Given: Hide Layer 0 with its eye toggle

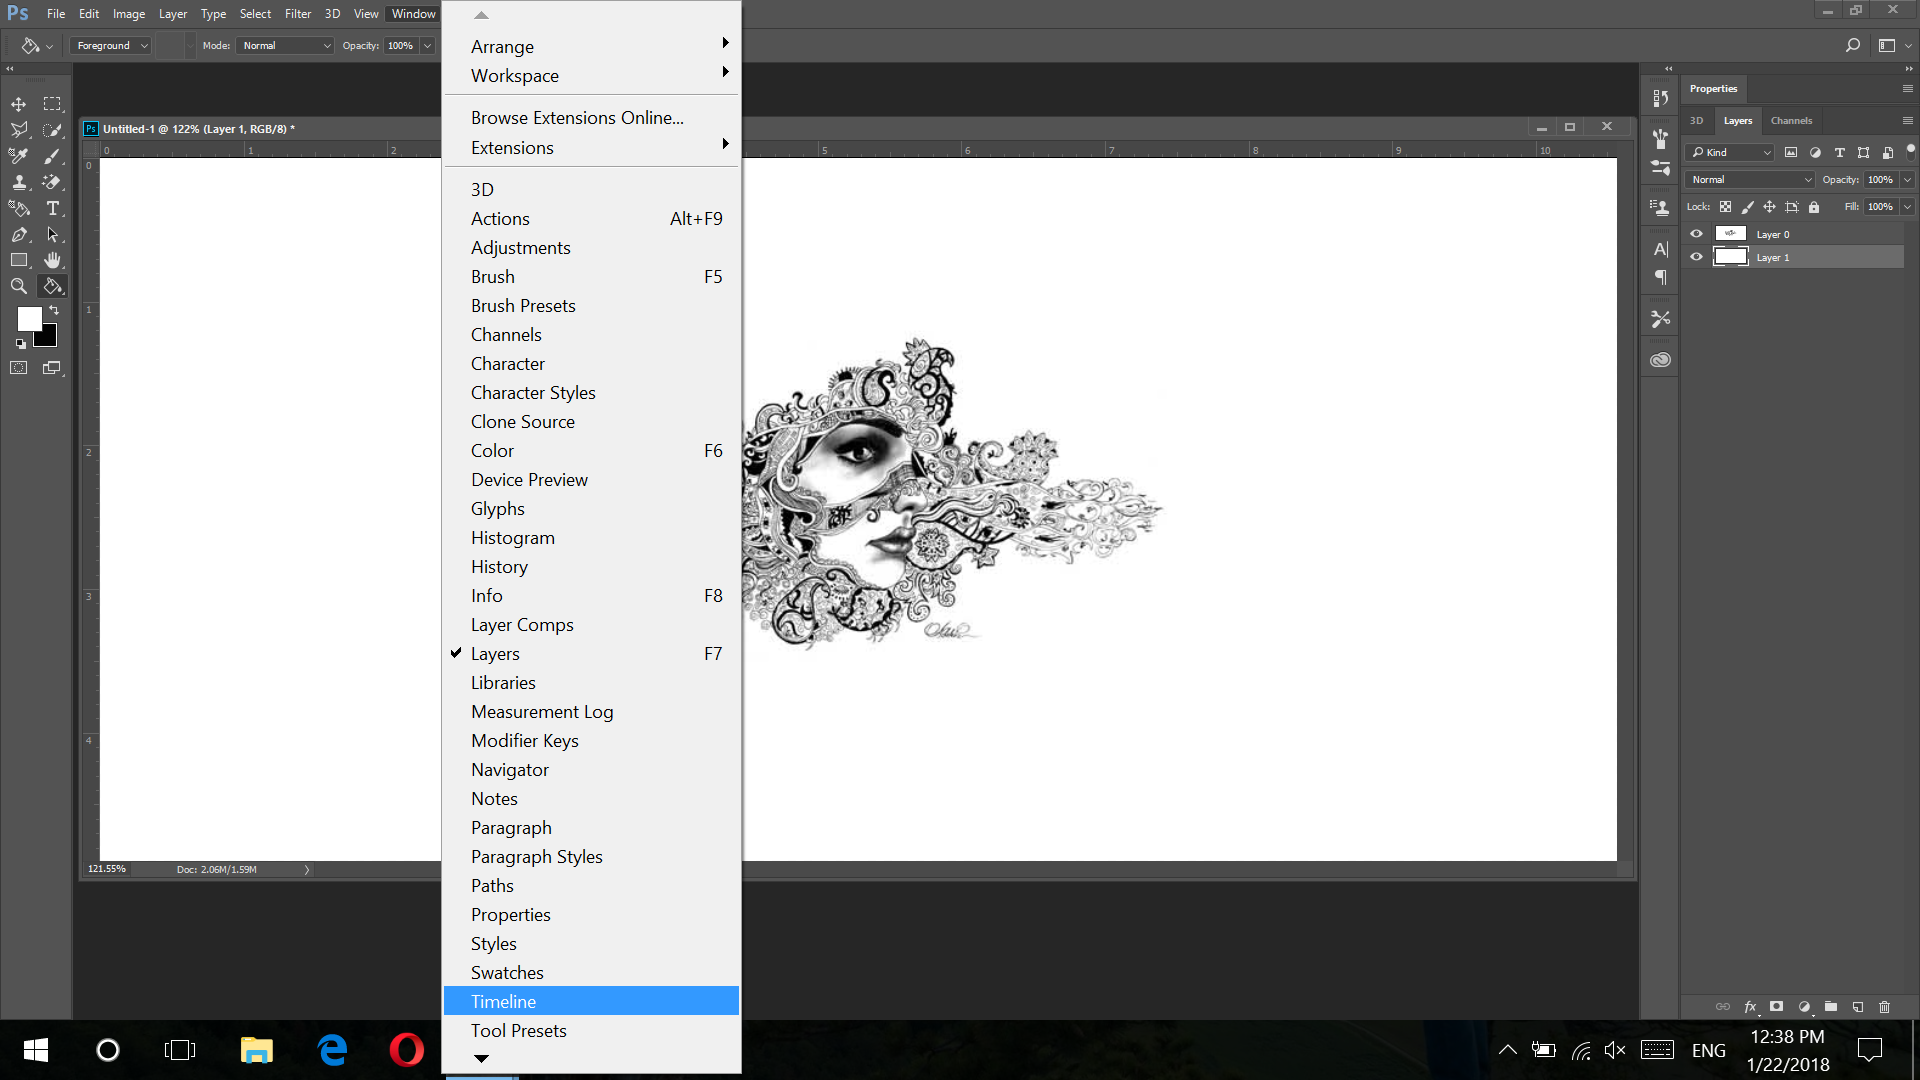Looking at the screenshot, I should pyautogui.click(x=1695, y=233).
